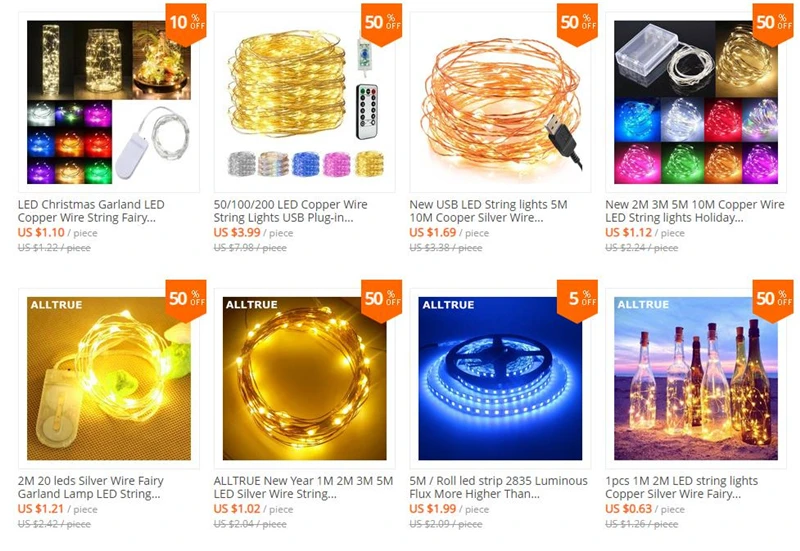Open 'New USB LED String lights 5M' title

coord(488,211)
